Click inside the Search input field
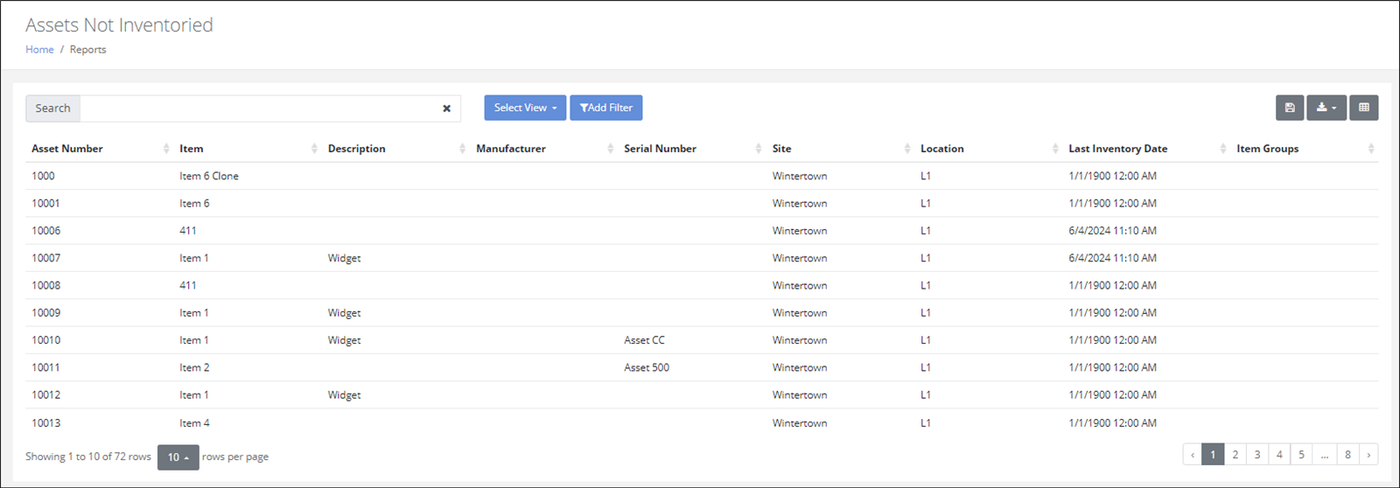Screen dimensions: 1400x488 260,108
